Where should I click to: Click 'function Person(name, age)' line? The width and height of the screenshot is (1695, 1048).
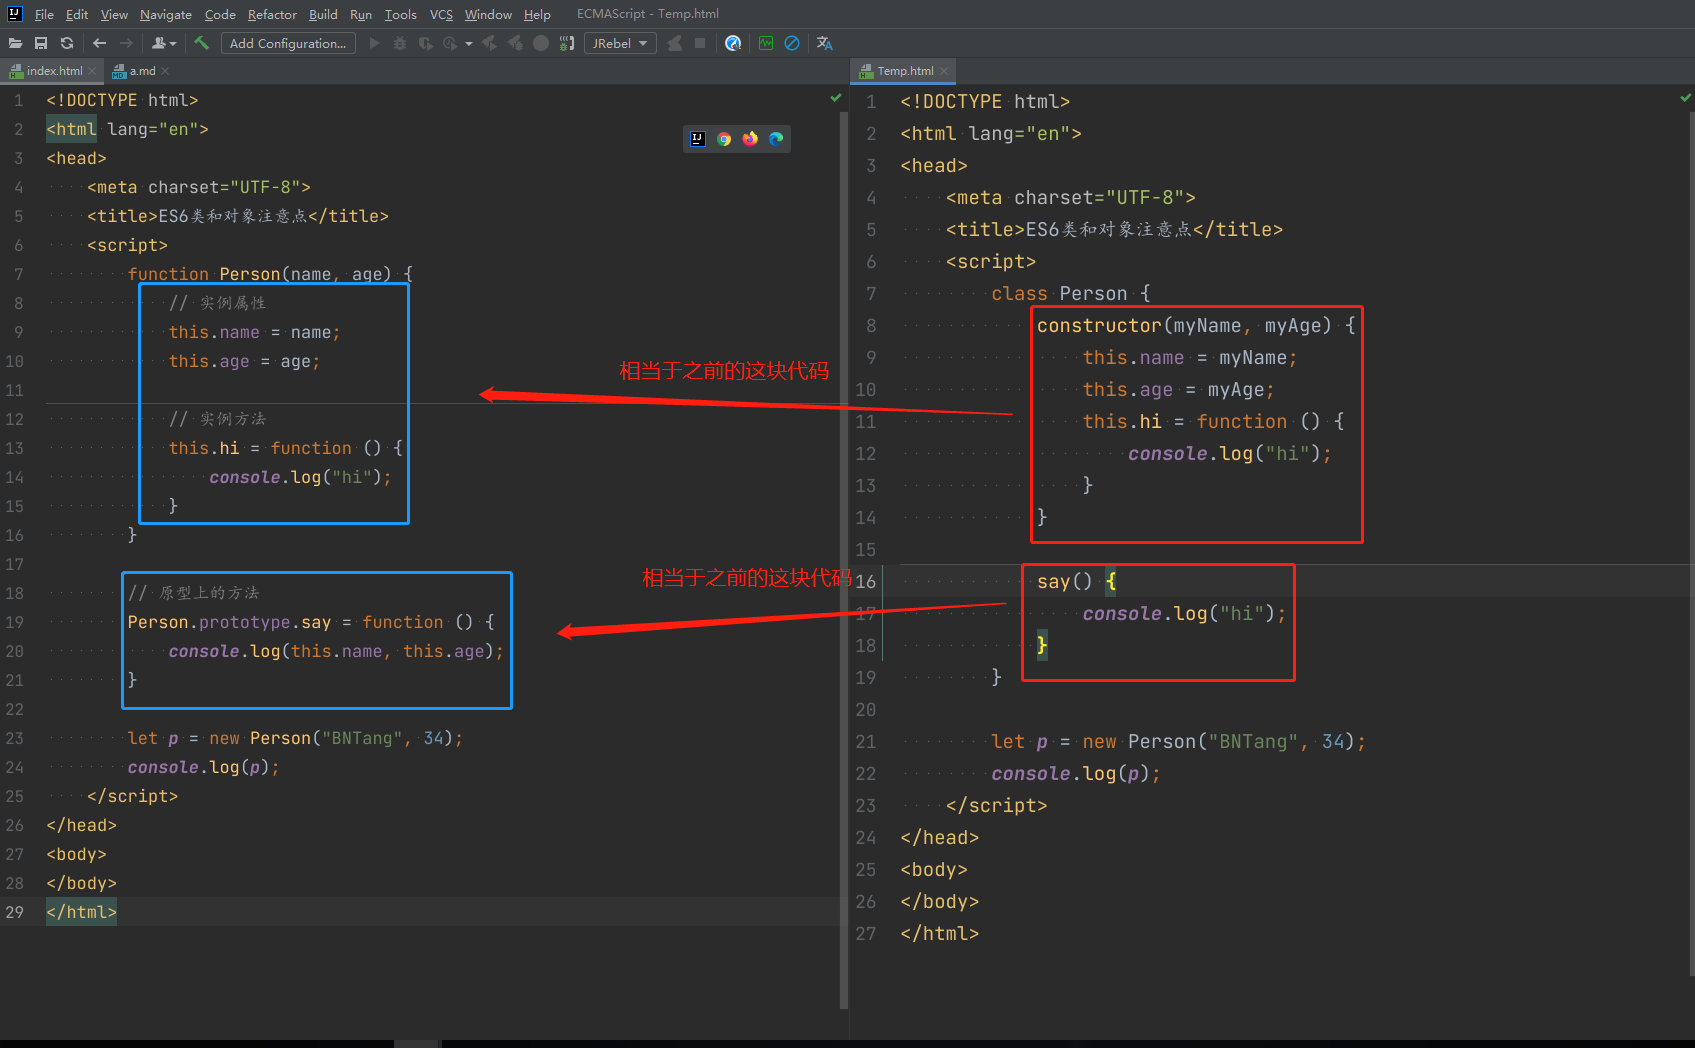[270, 274]
